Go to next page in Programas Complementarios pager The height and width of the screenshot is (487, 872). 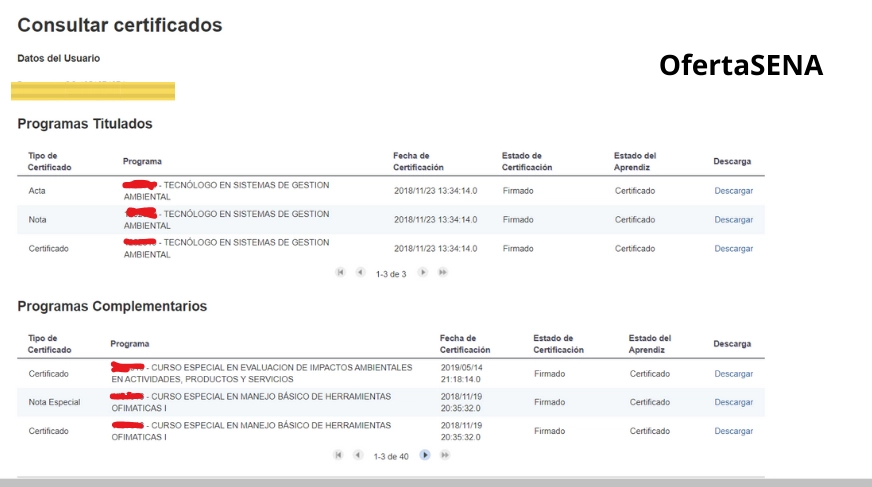click(x=425, y=455)
